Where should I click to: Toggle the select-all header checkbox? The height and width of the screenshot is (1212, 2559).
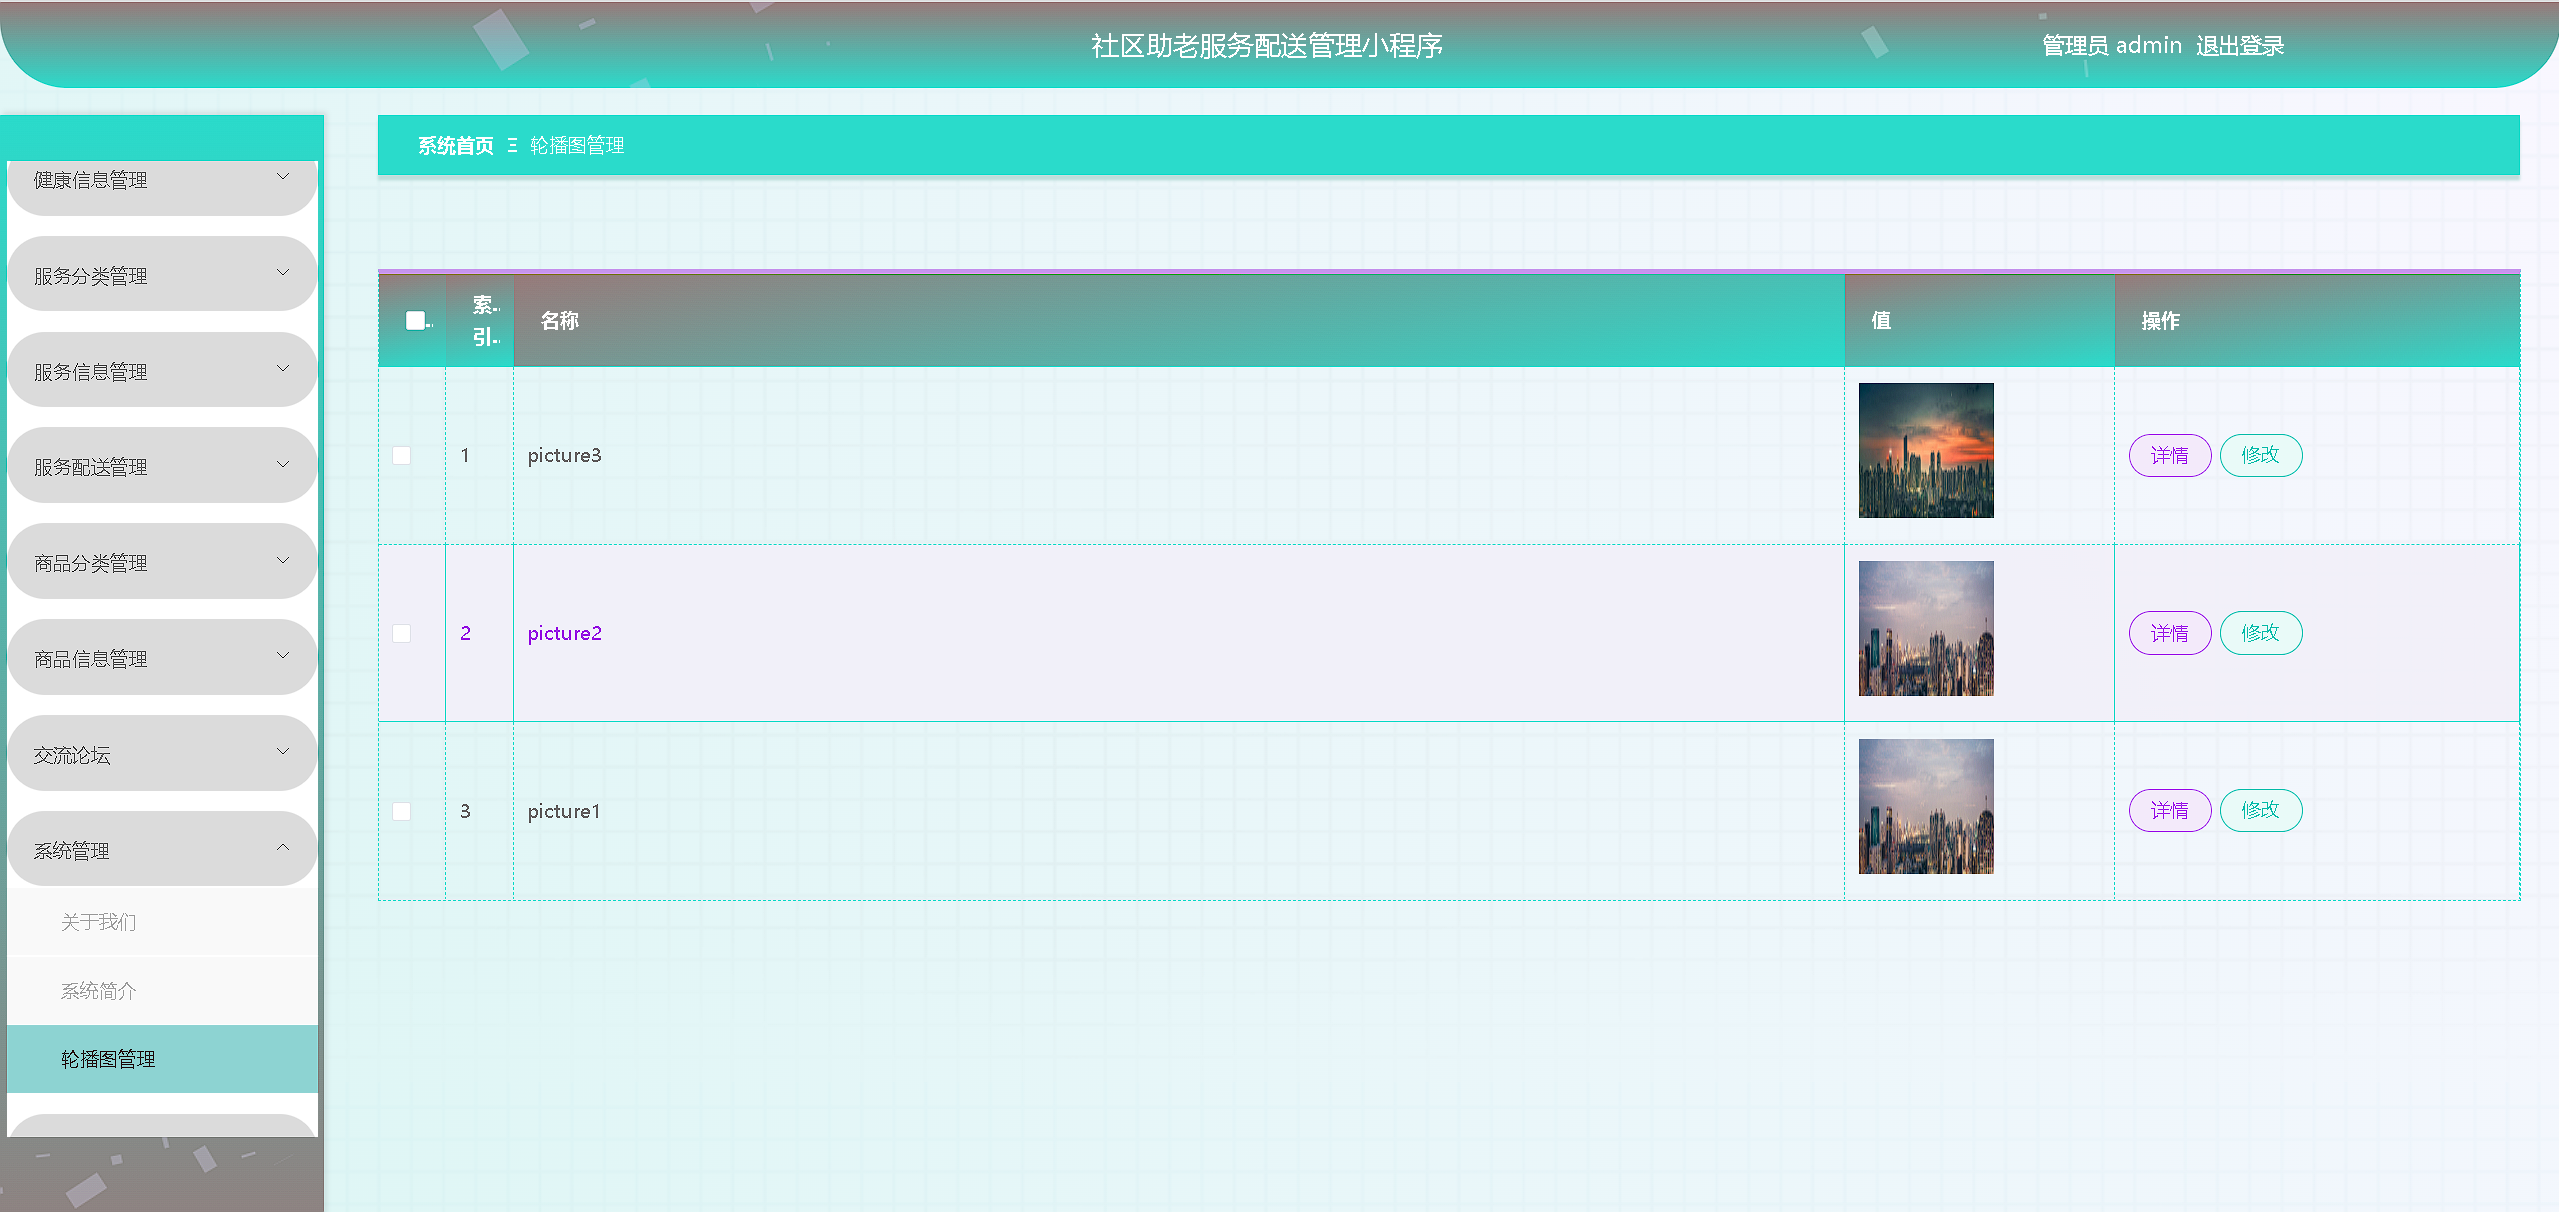(415, 320)
